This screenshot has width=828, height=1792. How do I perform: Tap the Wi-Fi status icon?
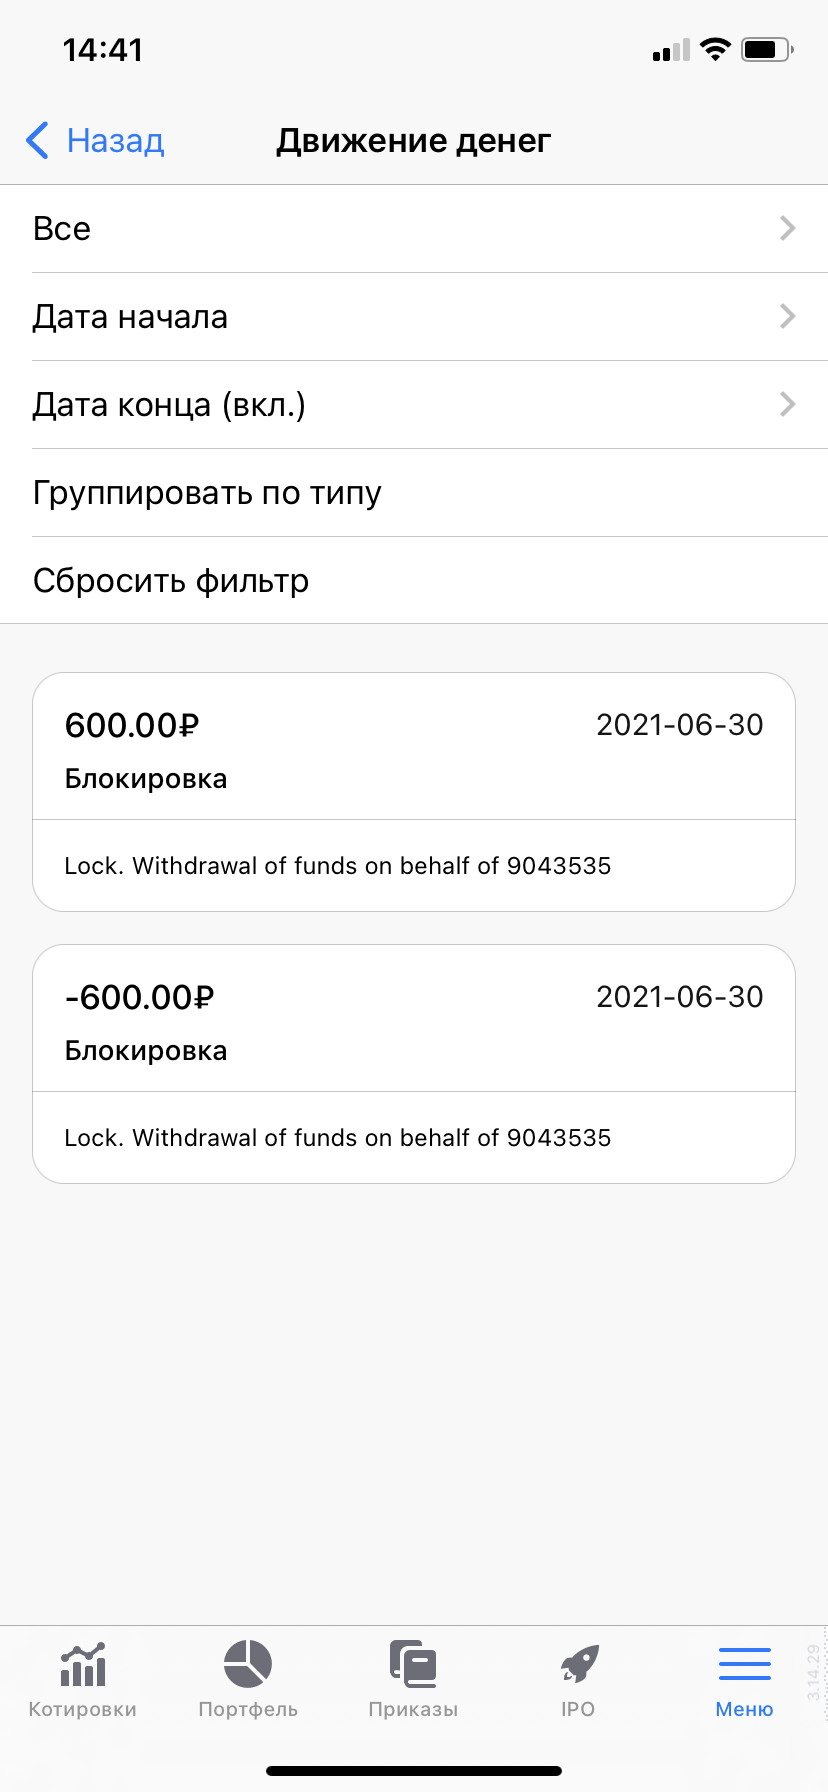click(715, 49)
